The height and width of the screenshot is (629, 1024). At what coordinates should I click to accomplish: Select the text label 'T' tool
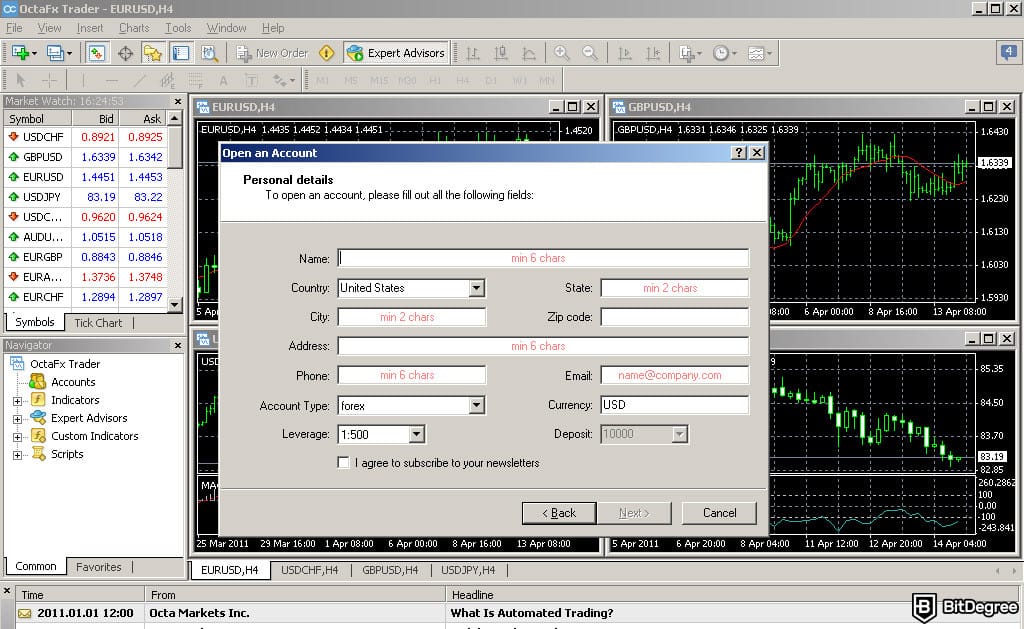(x=251, y=80)
